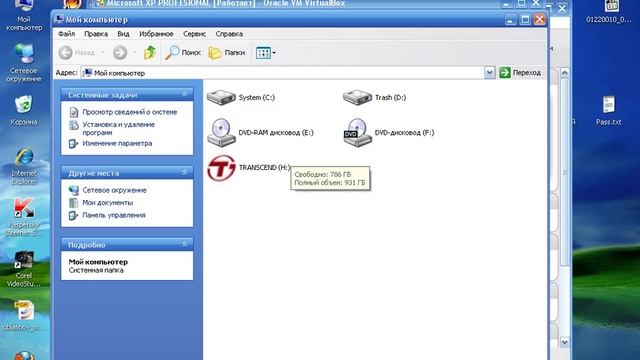
Task: Collapse the Подробно panel
Action: pyautogui.click(x=184, y=244)
